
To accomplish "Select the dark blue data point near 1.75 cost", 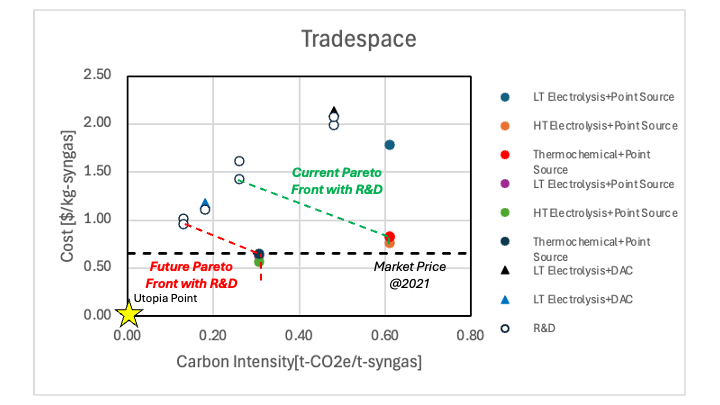I will (x=389, y=145).
